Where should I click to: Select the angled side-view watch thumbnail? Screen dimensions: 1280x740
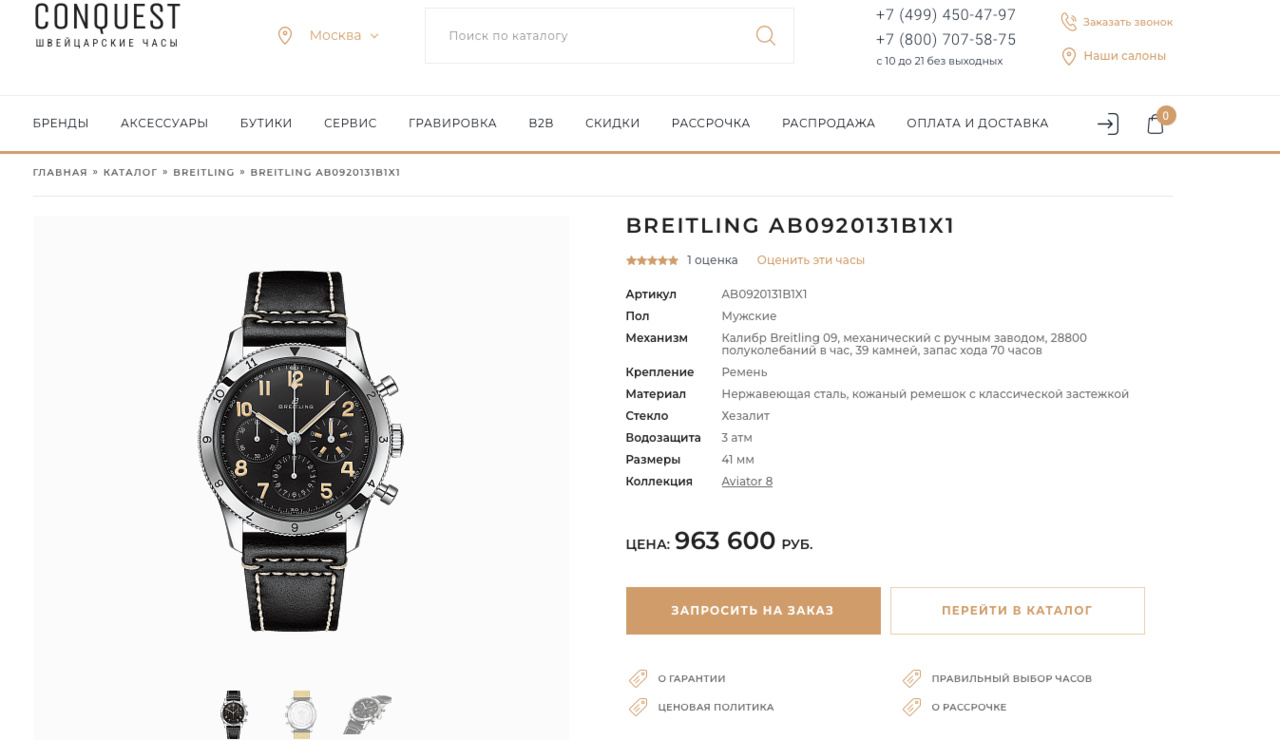[367, 714]
